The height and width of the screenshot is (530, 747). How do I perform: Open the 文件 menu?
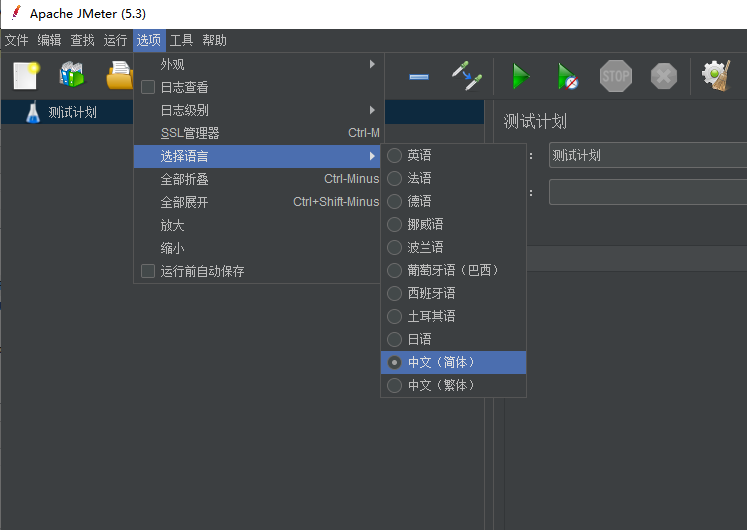[17, 40]
